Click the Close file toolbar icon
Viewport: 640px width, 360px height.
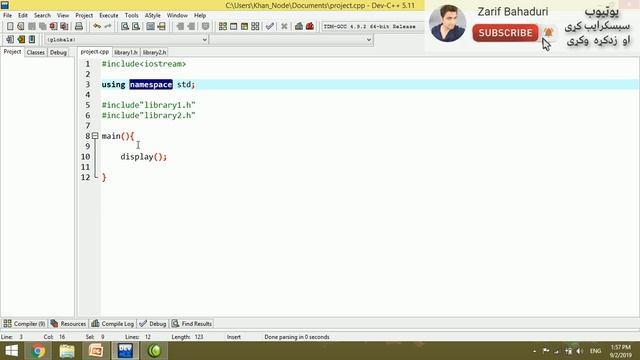click(x=53, y=27)
